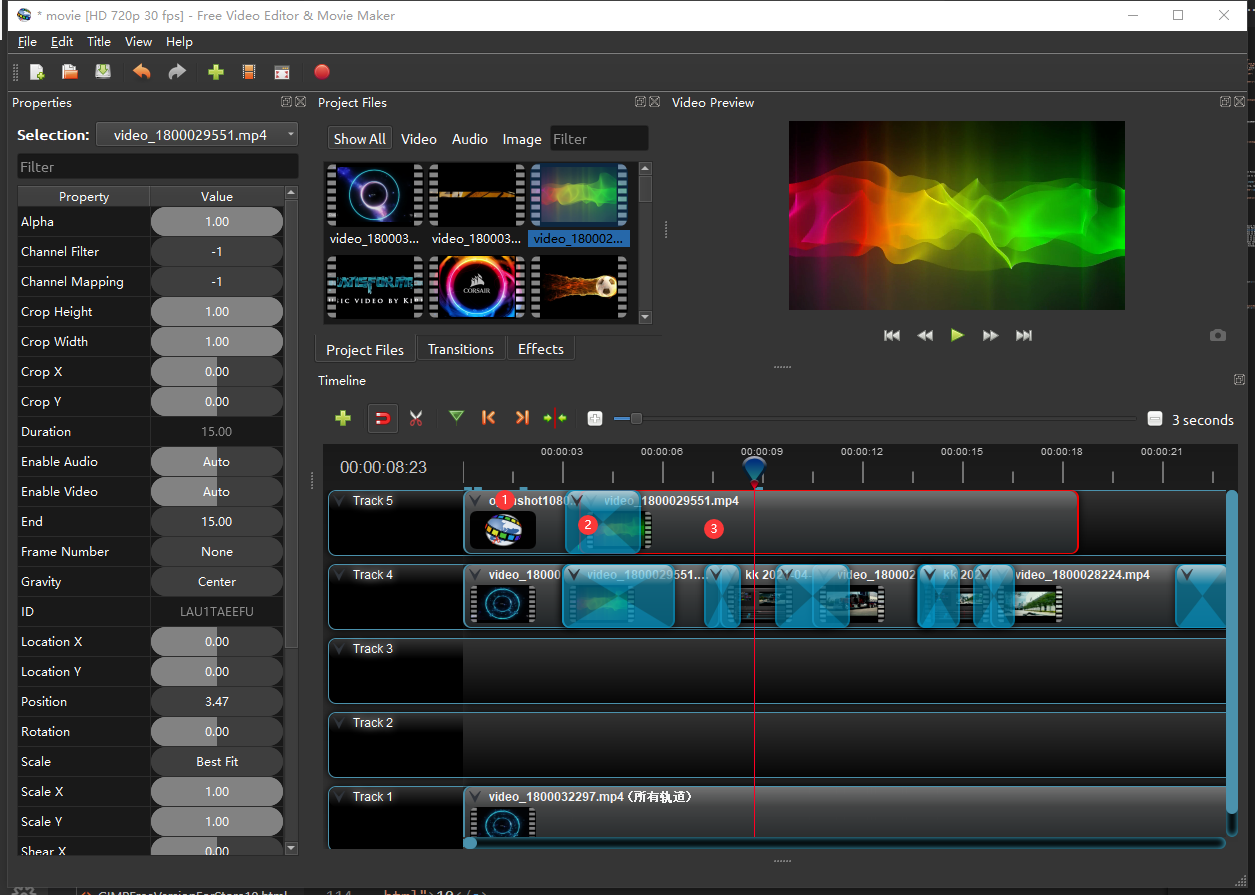Open a project using the folder icon
The height and width of the screenshot is (895, 1255).
pyautogui.click(x=70, y=72)
